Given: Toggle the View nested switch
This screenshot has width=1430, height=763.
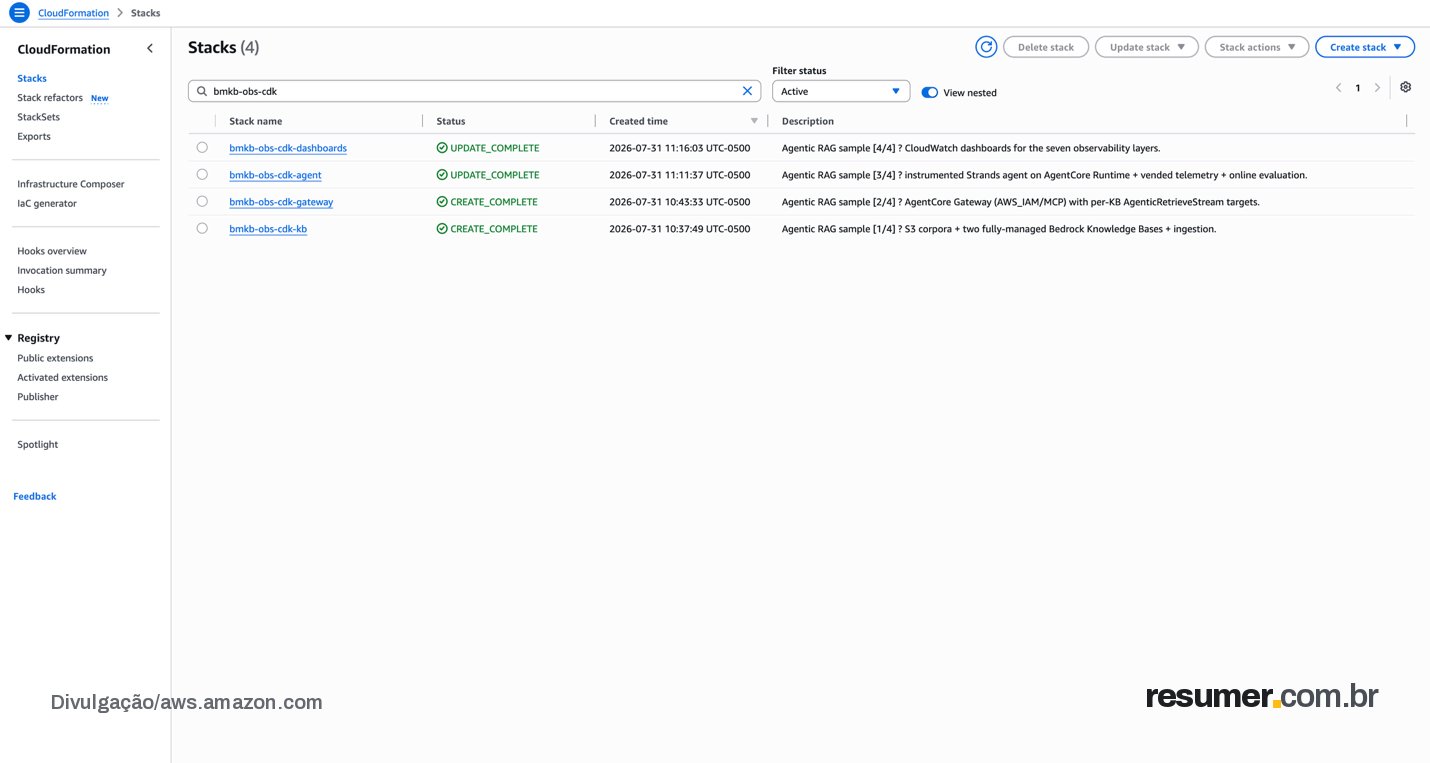Looking at the screenshot, I should (x=930, y=92).
